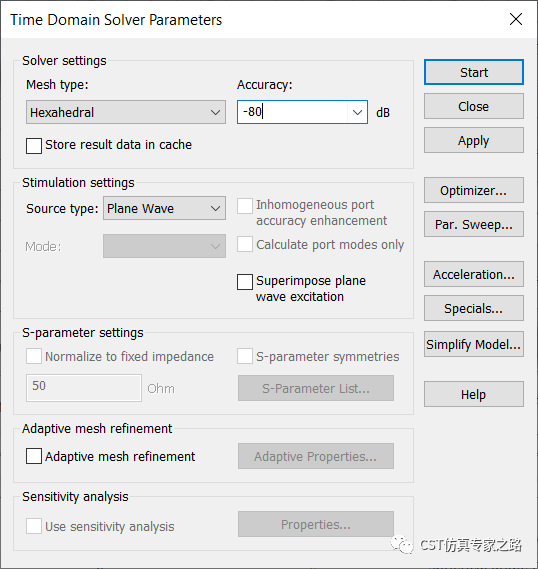This screenshot has height=569, width=538.
Task: Expand the Mesh type dropdown
Action: (x=126, y=112)
